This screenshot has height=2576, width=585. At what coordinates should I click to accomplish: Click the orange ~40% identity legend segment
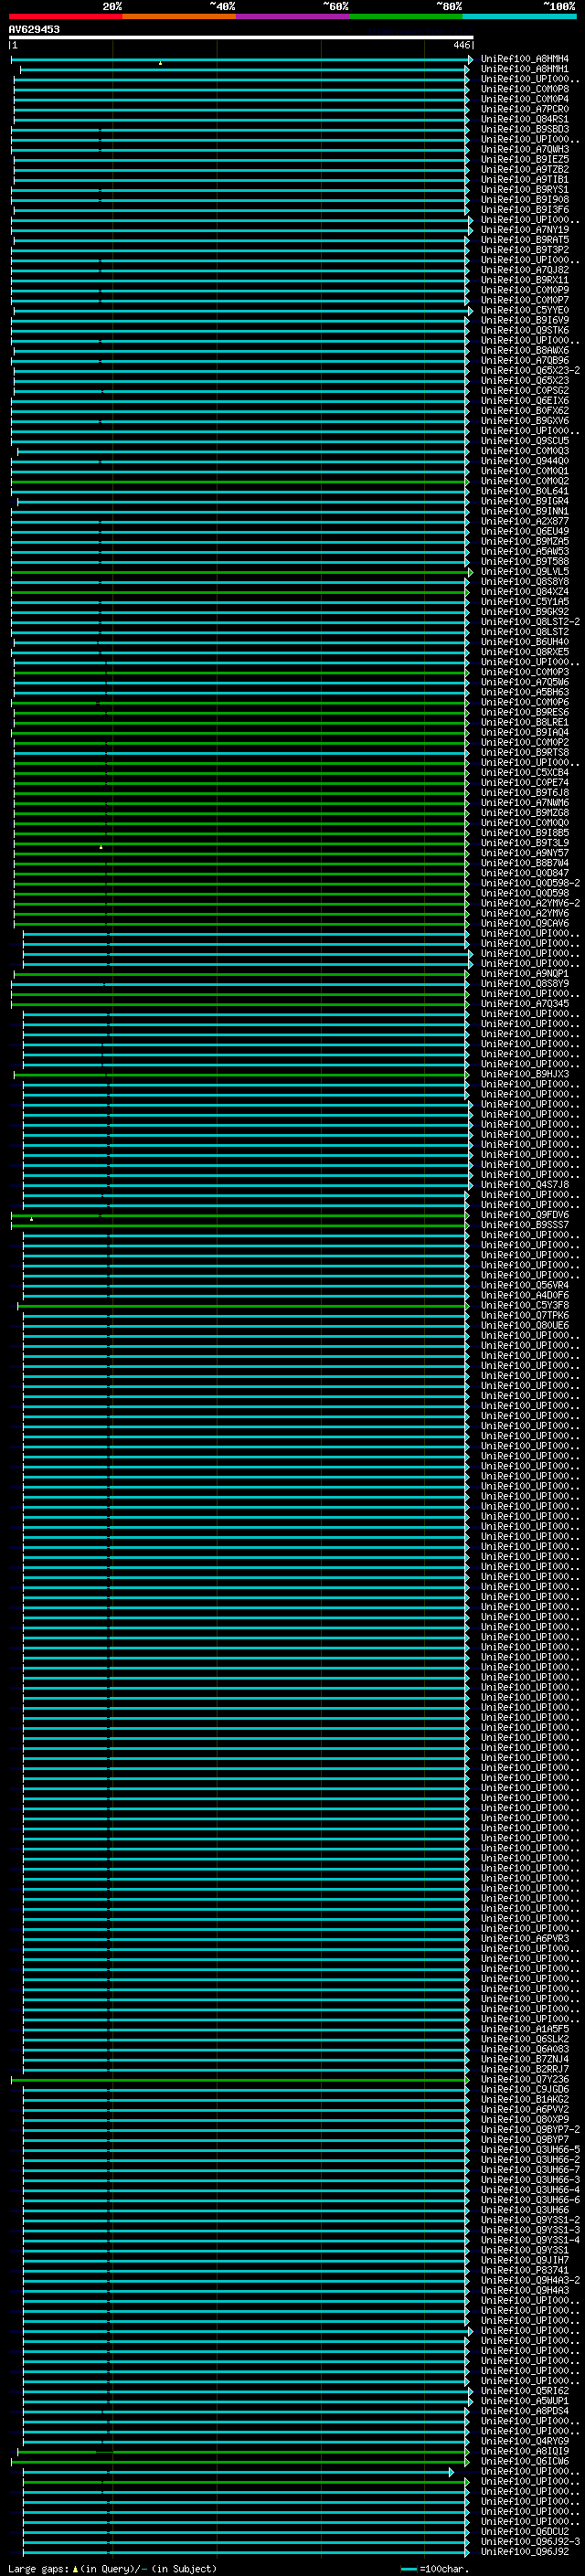point(179,16)
